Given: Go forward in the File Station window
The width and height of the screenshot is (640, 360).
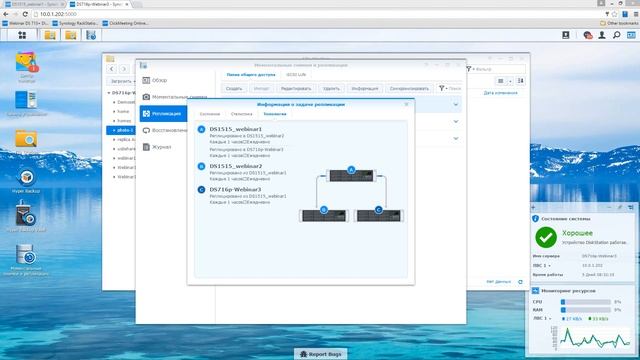Looking at the screenshot, I should (124, 69).
